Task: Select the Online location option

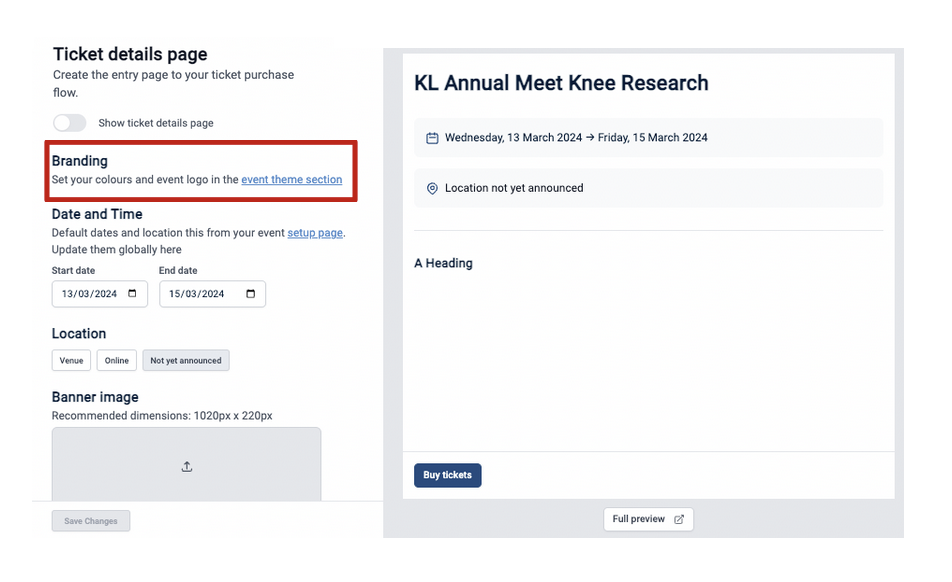Action: [117, 360]
